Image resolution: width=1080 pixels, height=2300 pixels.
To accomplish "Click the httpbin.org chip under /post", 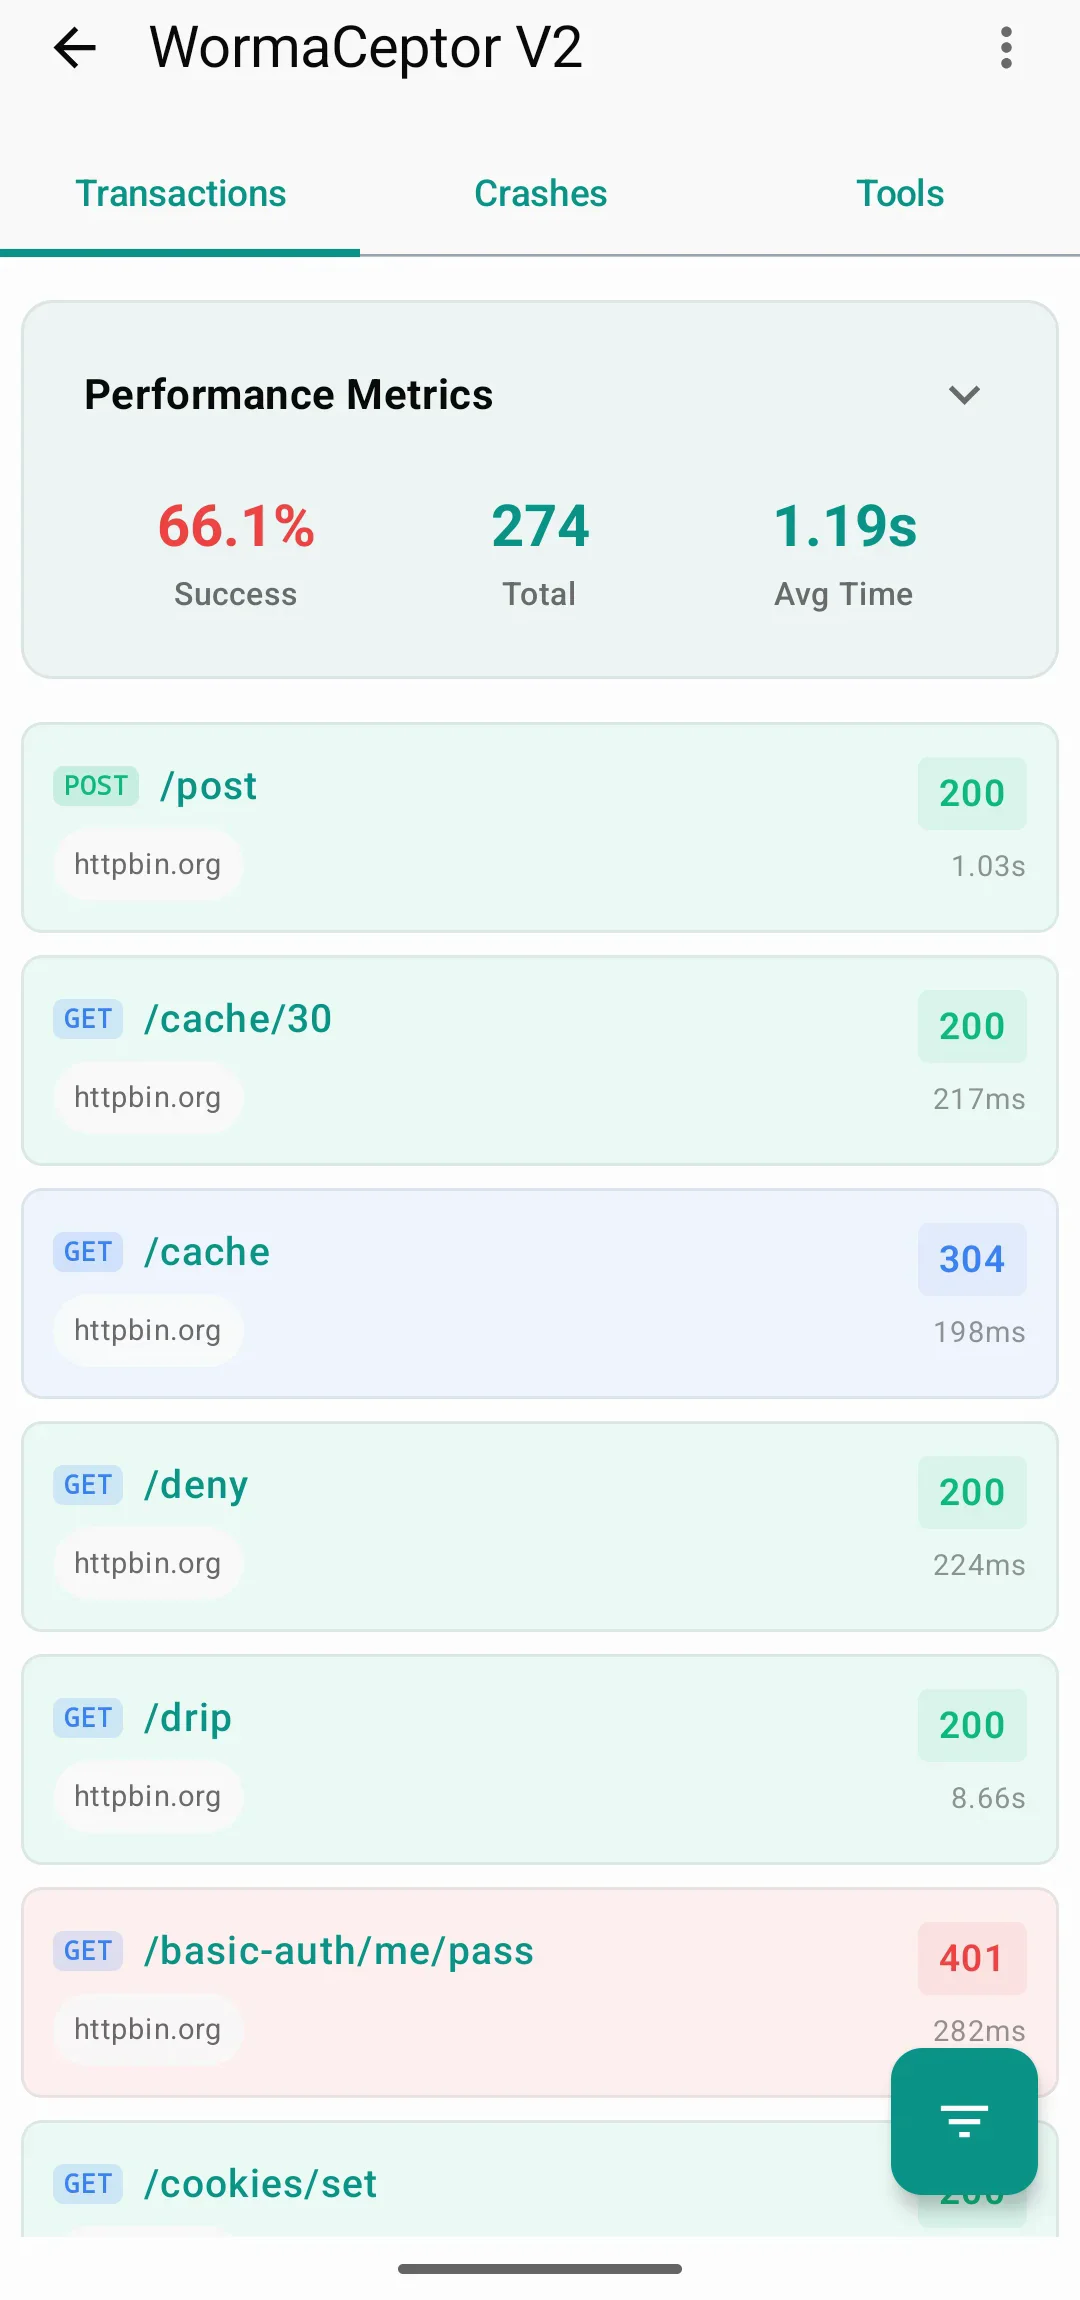I will 147,864.
